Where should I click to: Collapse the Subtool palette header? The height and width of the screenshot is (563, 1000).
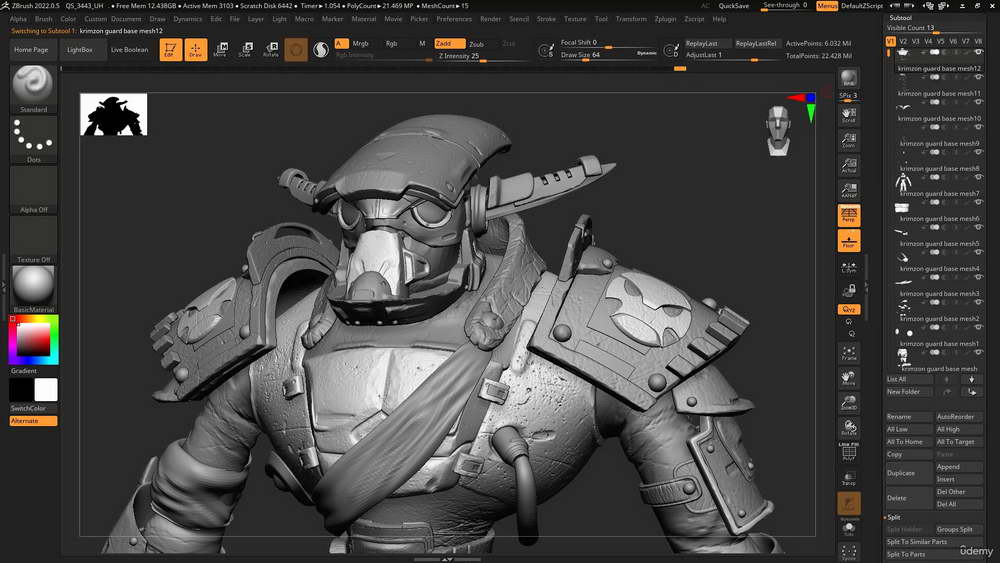[901, 18]
